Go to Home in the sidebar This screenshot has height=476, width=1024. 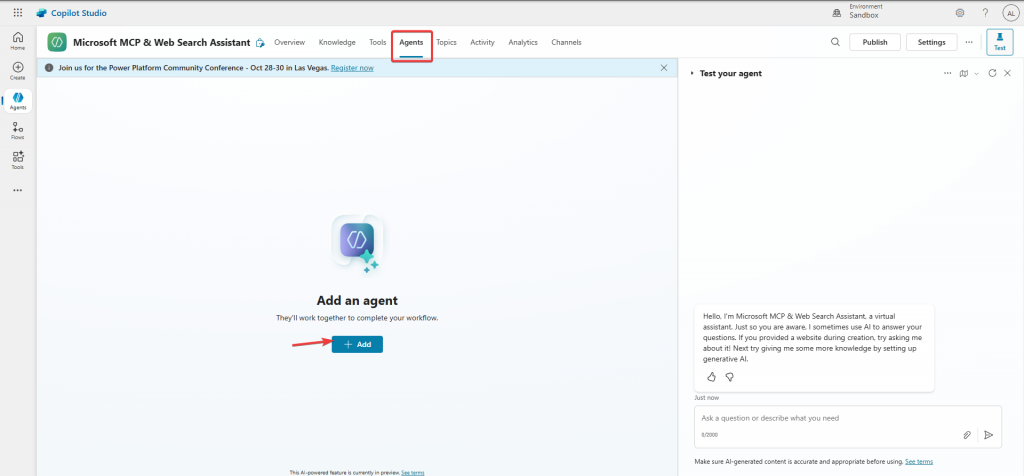click(x=18, y=40)
